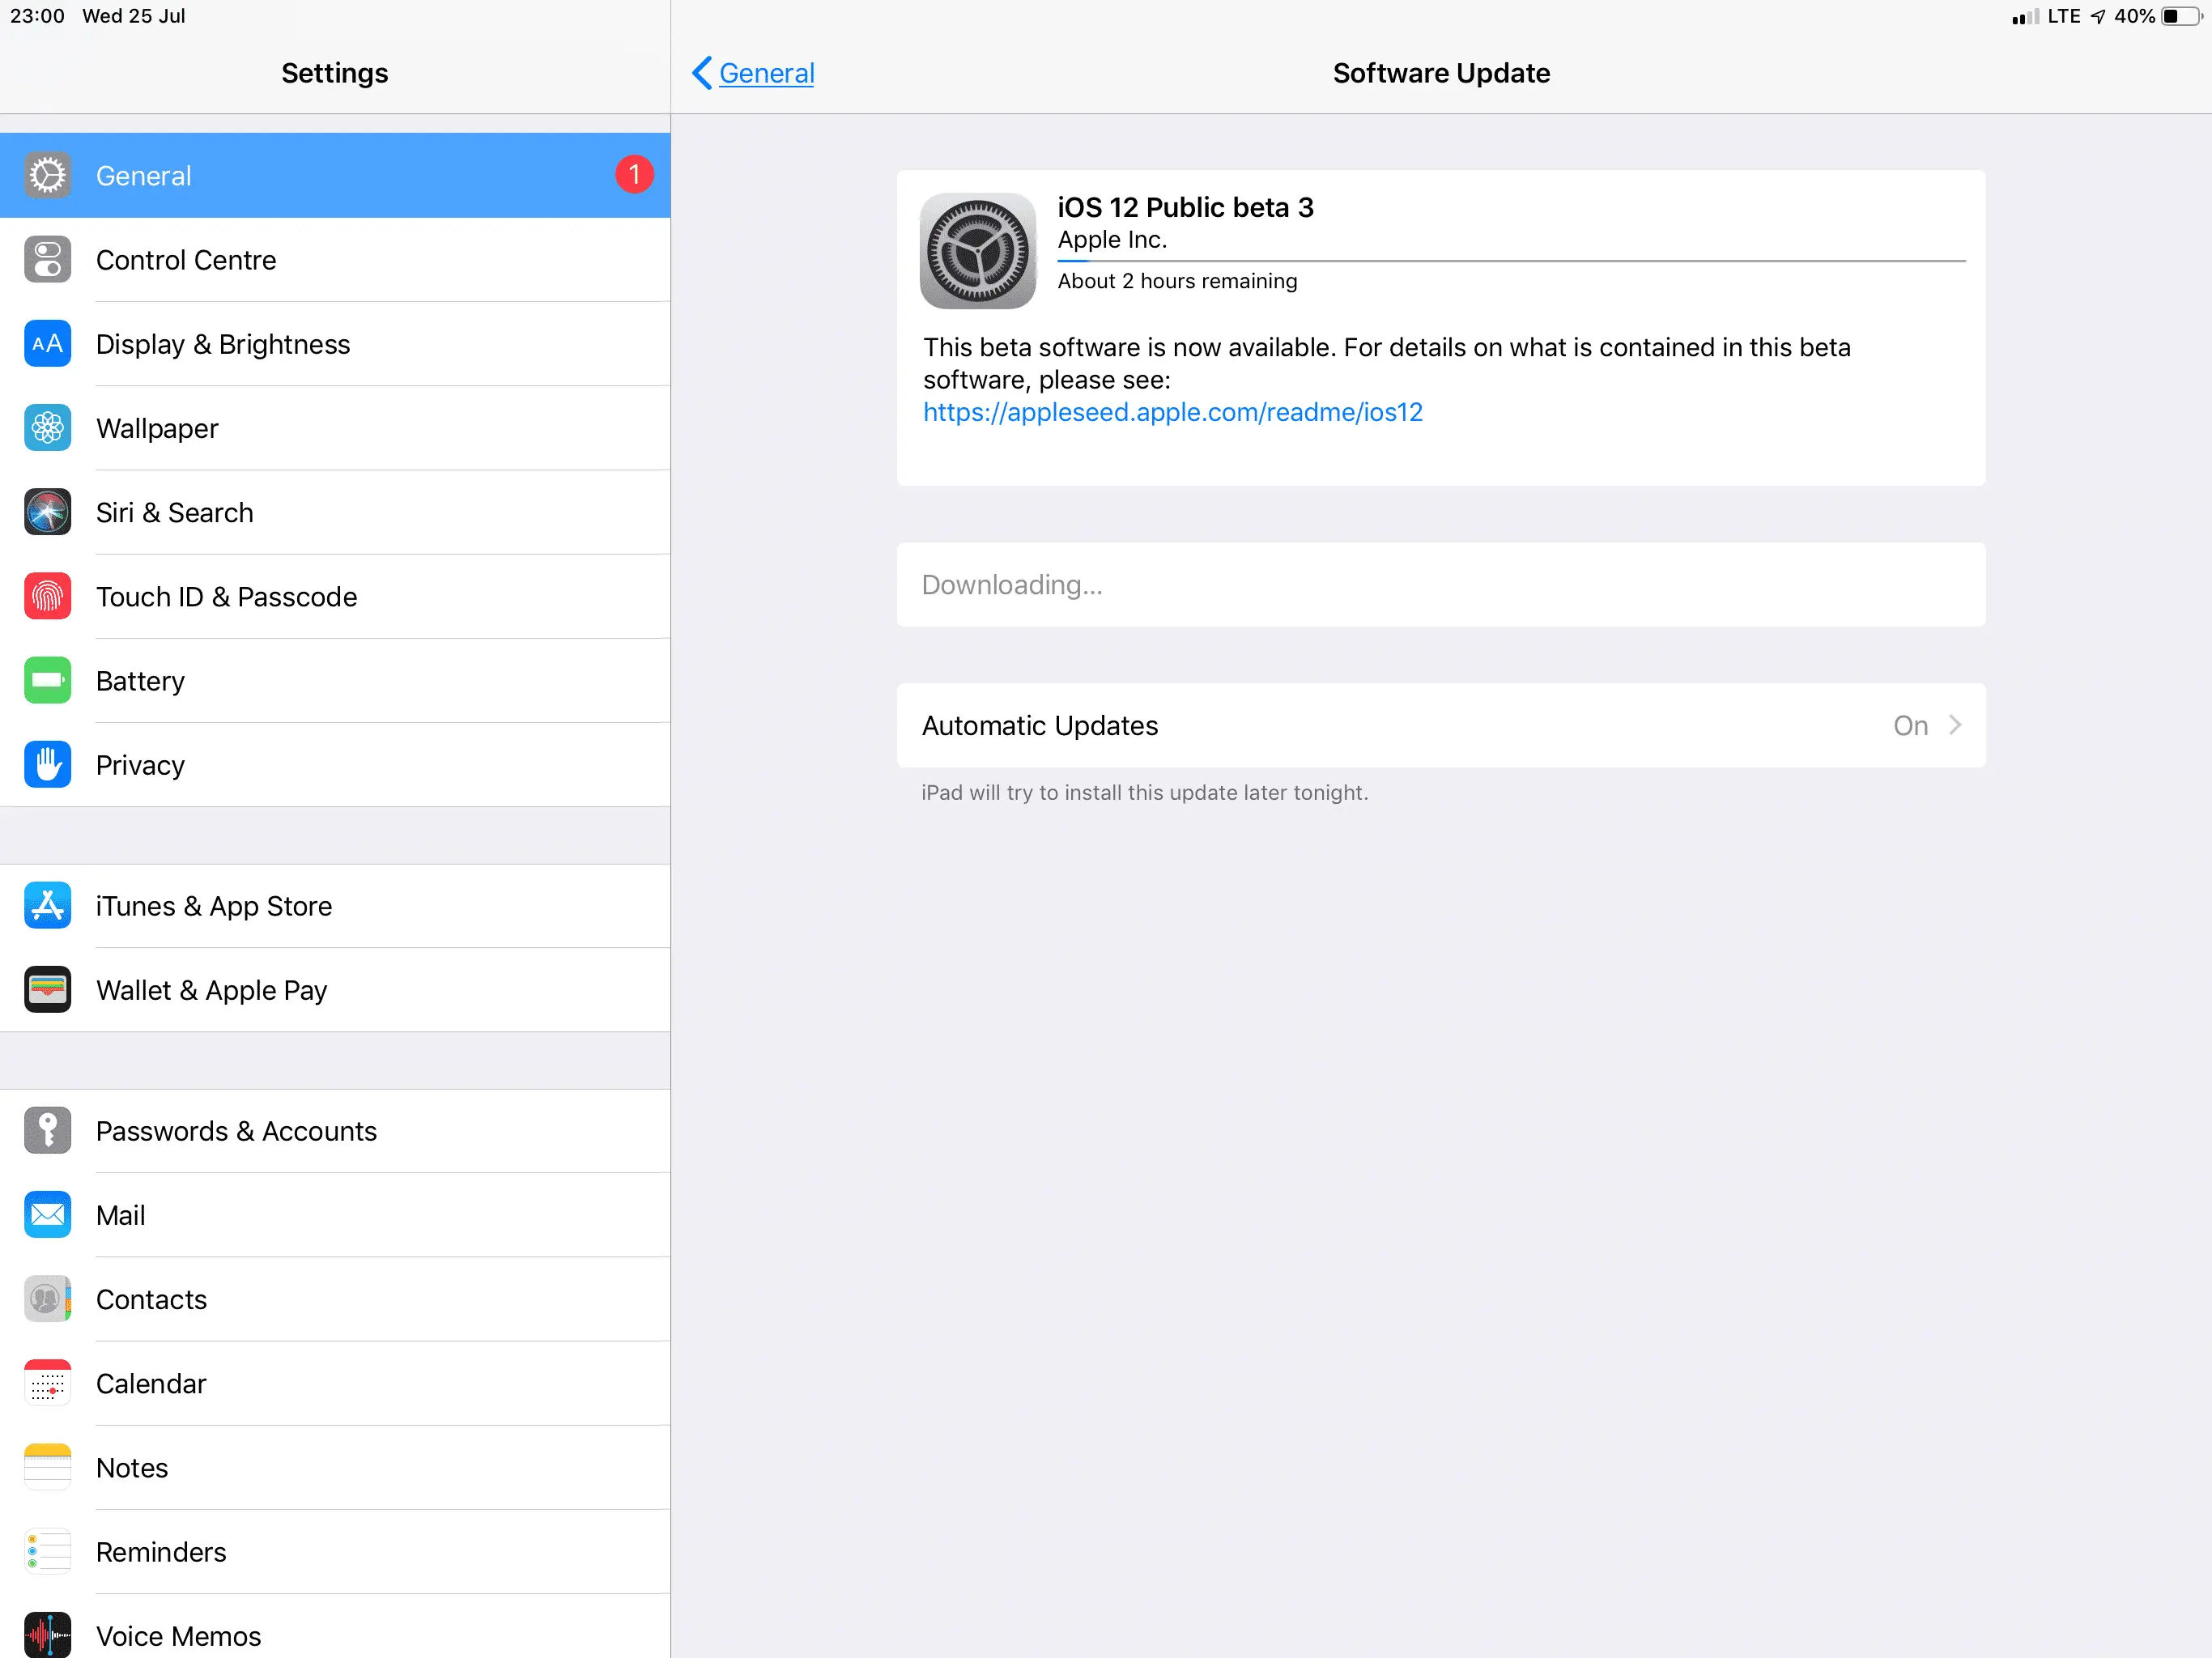Viewport: 2212px width, 1658px height.
Task: Click the download progress bar
Action: 1510,261
